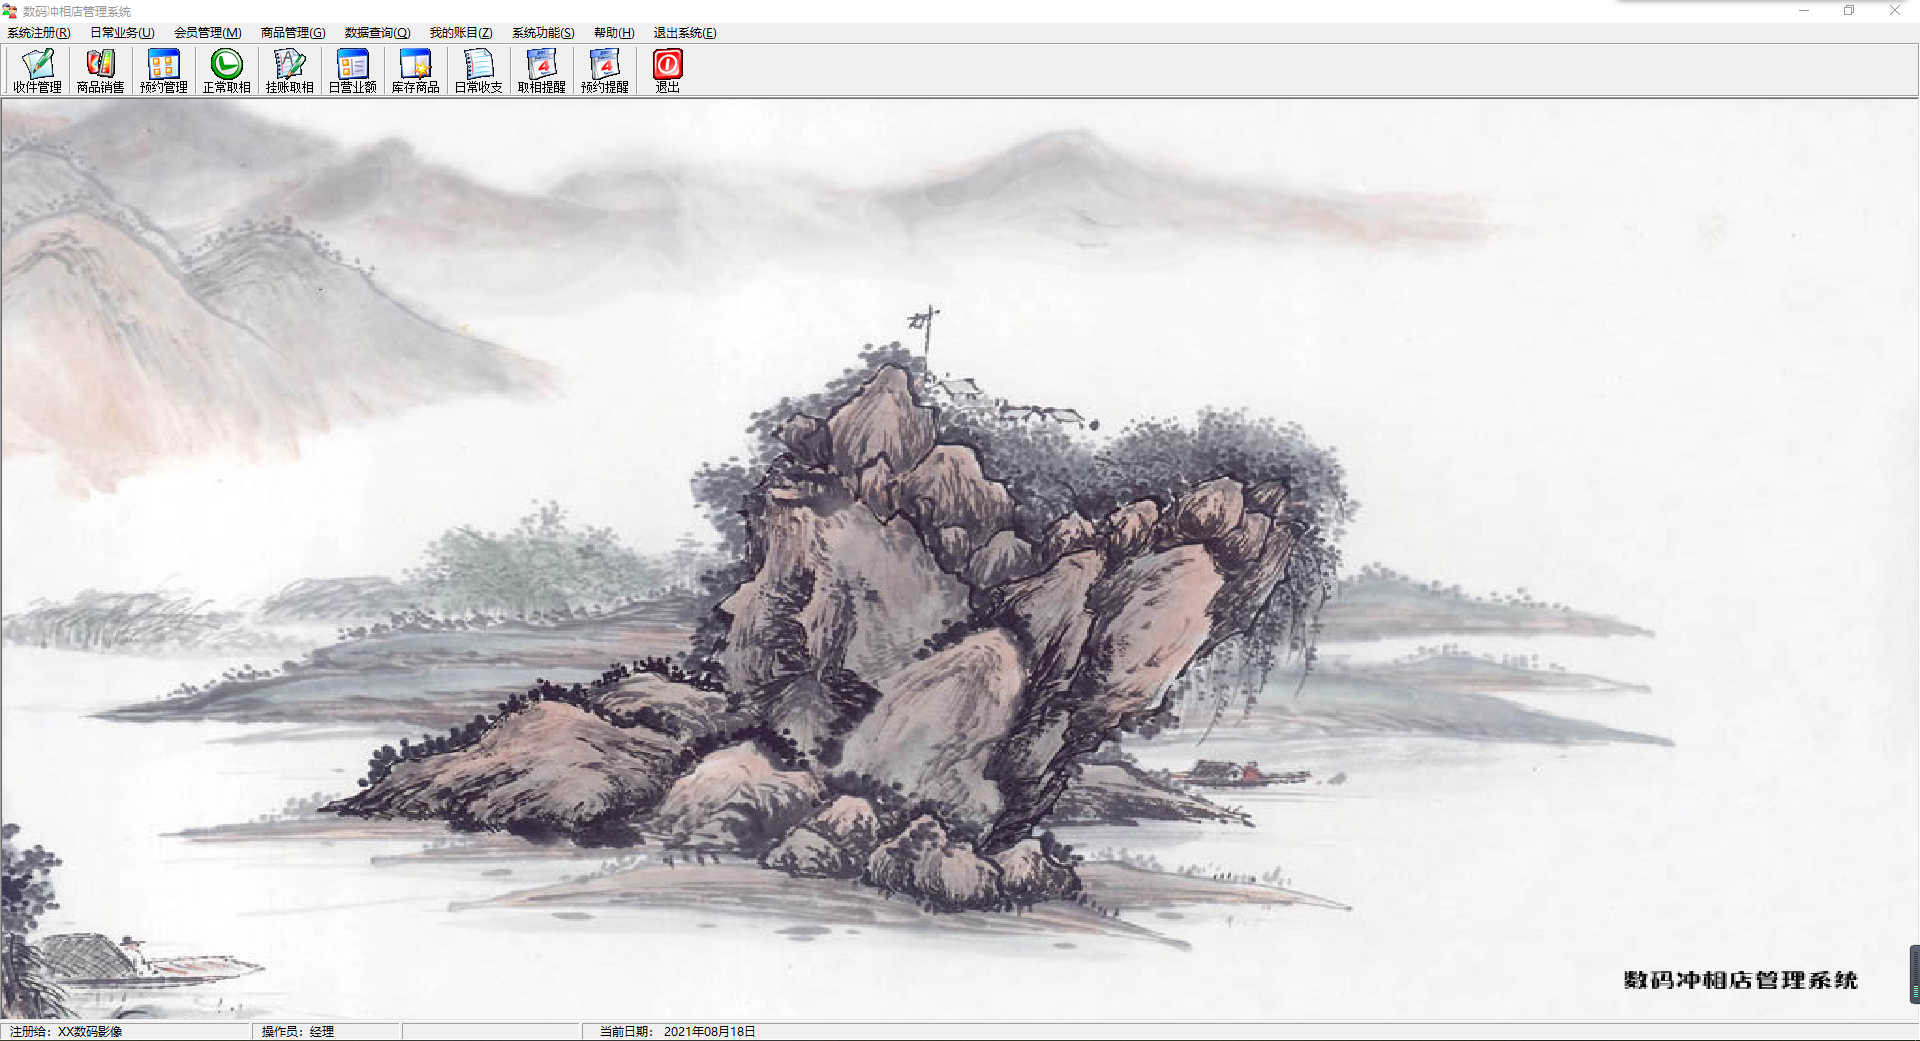Open the 系统注册(R) menu

tap(39, 33)
